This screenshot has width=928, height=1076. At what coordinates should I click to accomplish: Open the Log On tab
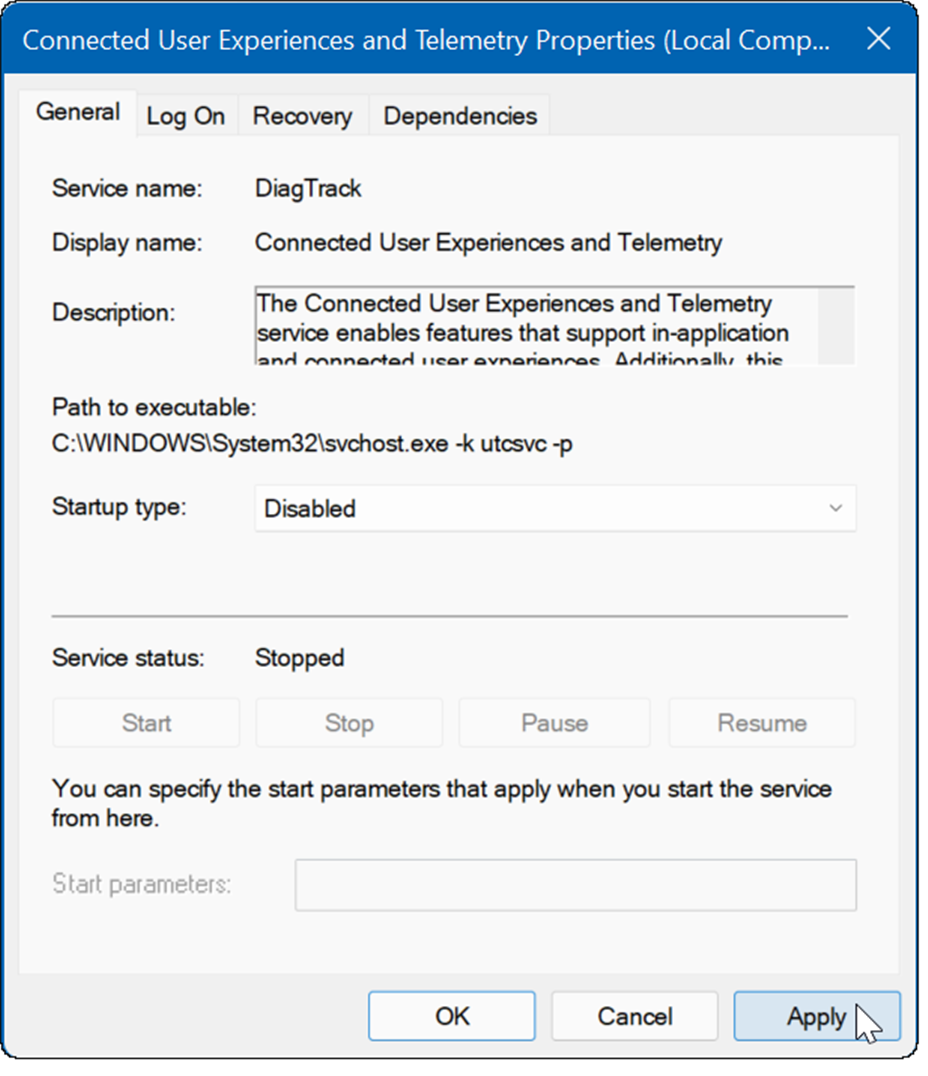pos(185,116)
